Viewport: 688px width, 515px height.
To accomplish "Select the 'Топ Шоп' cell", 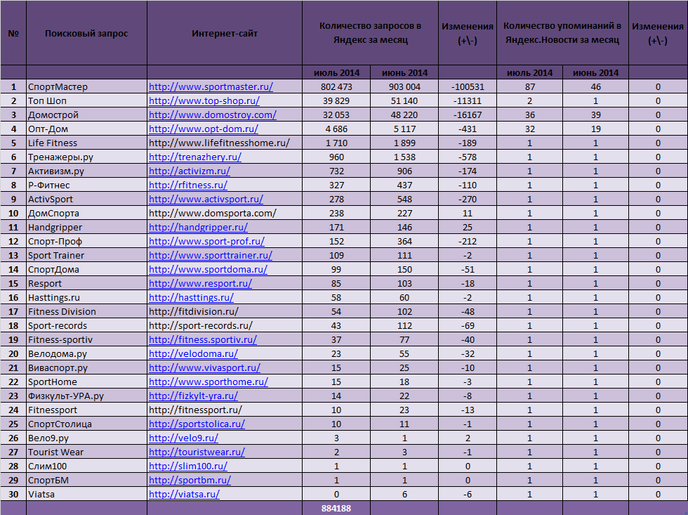I will point(86,101).
